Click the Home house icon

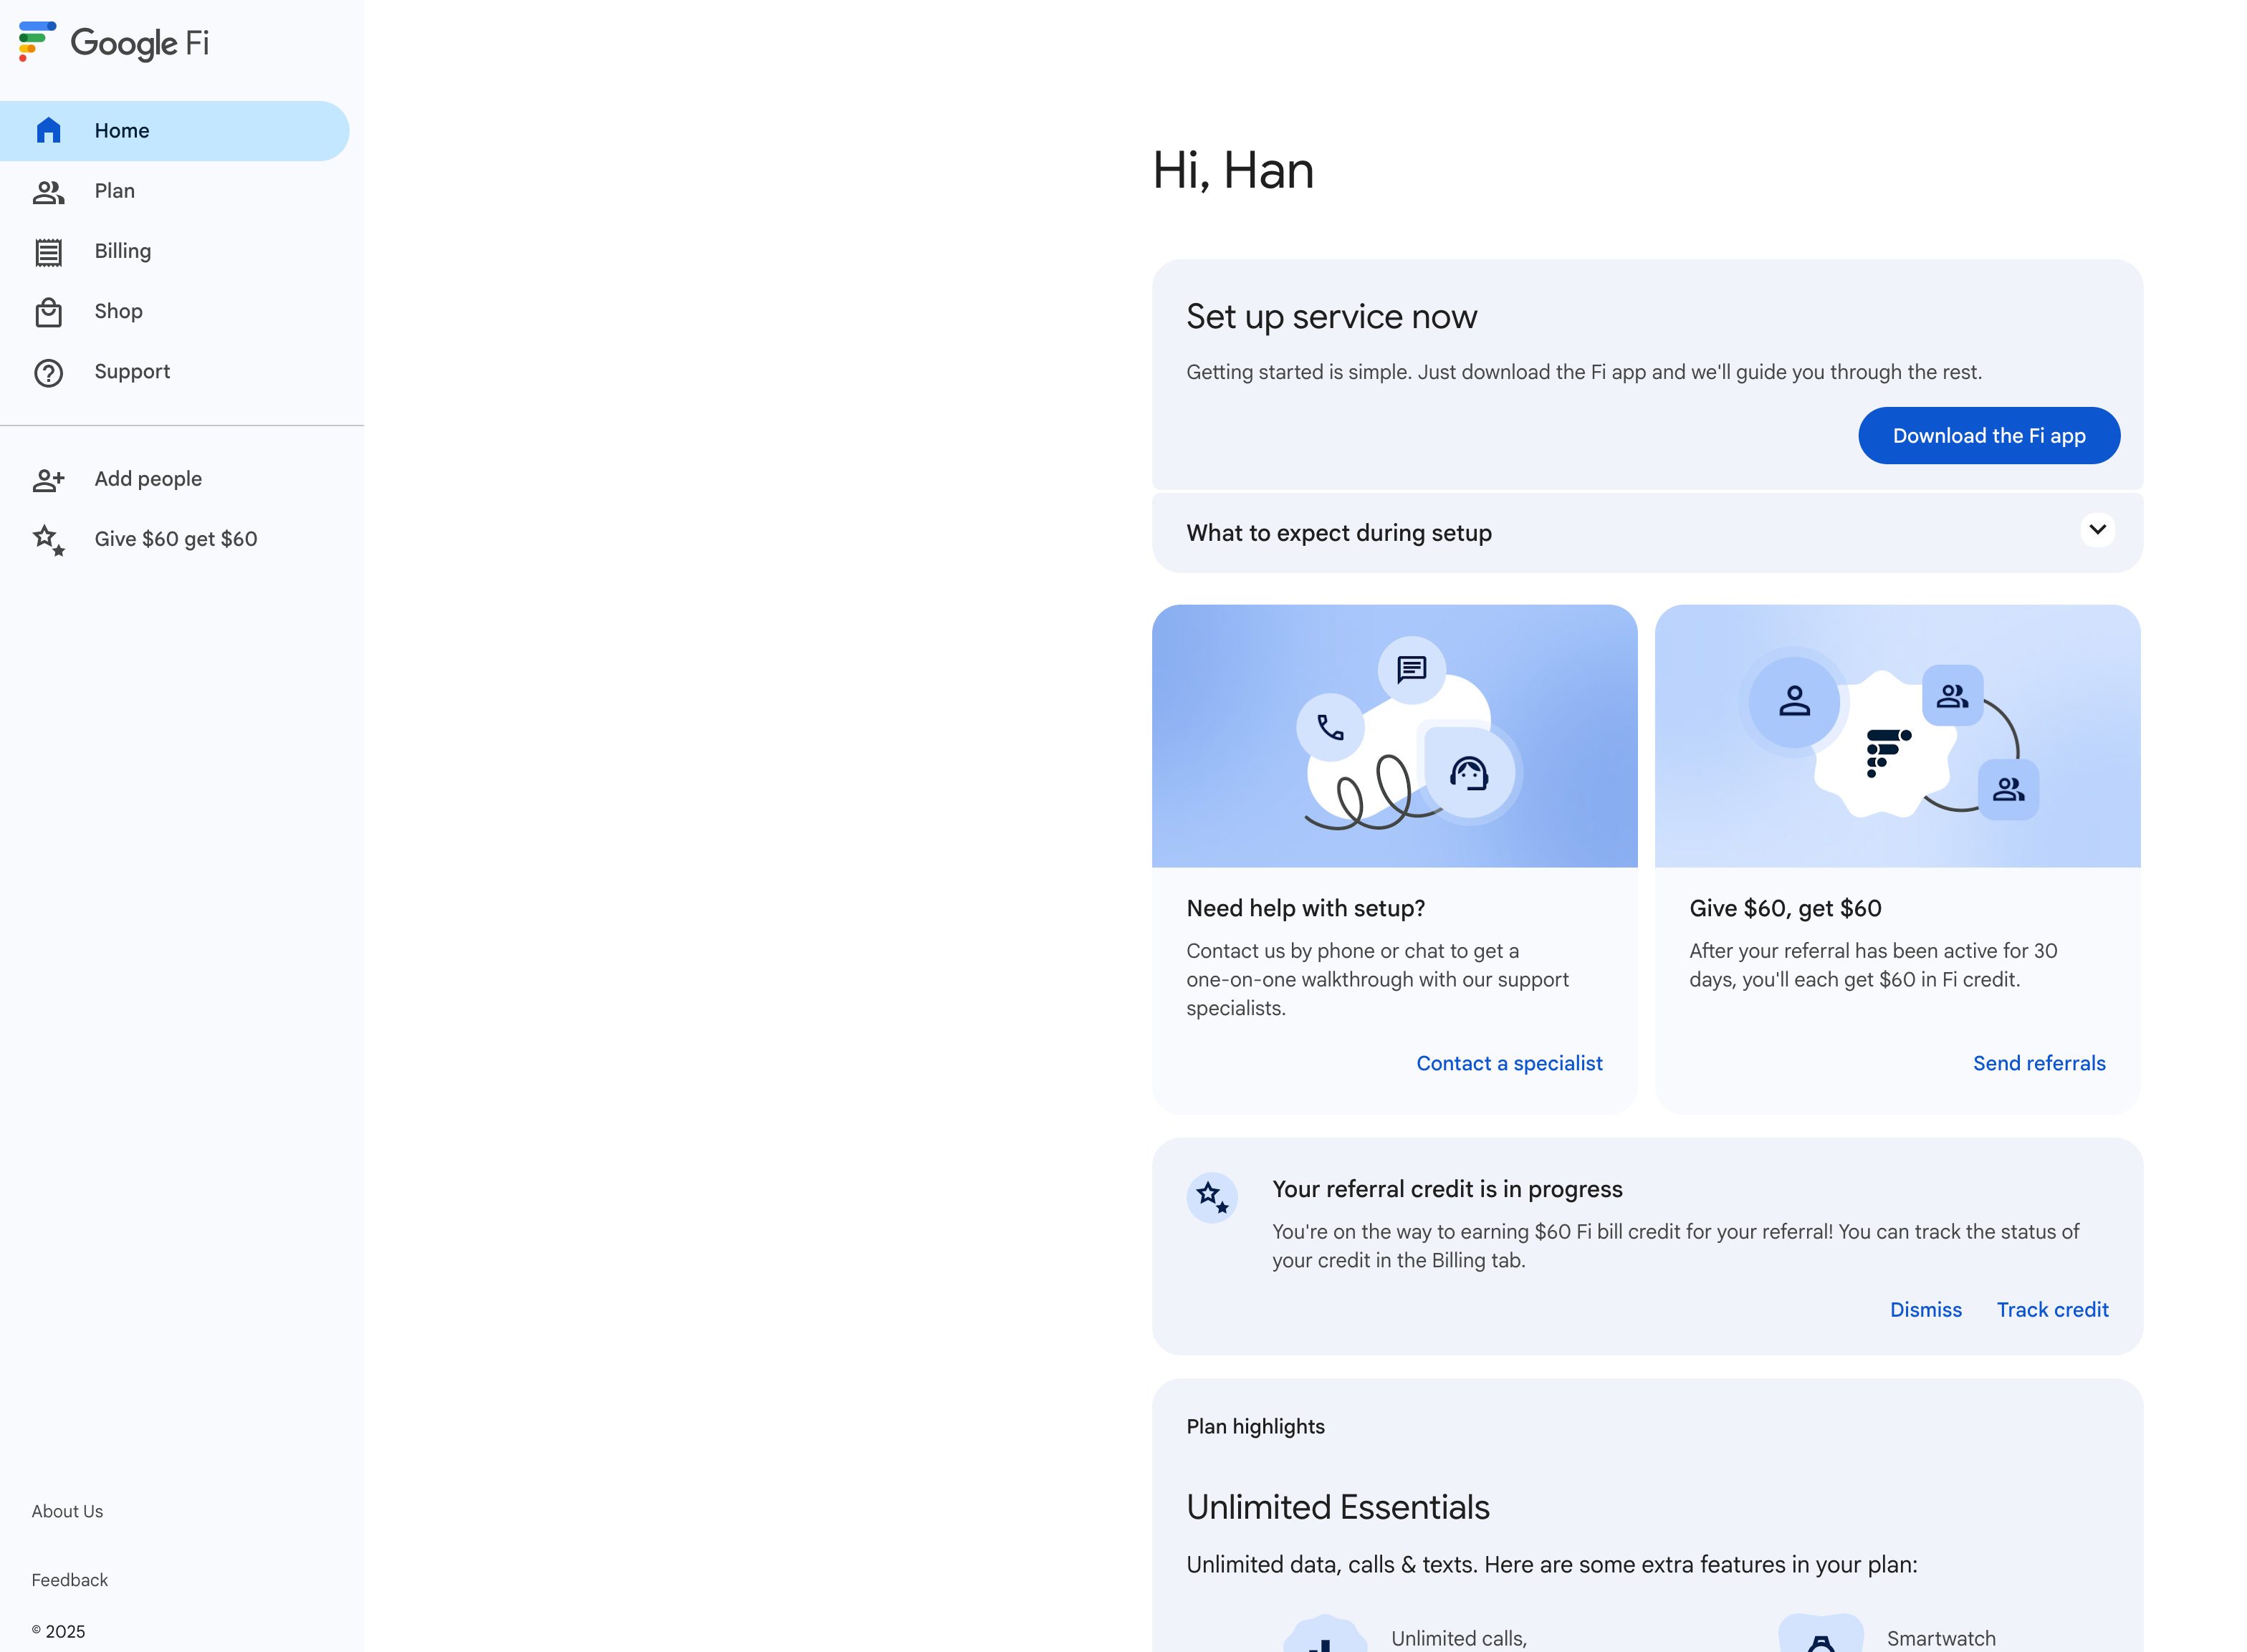48,131
